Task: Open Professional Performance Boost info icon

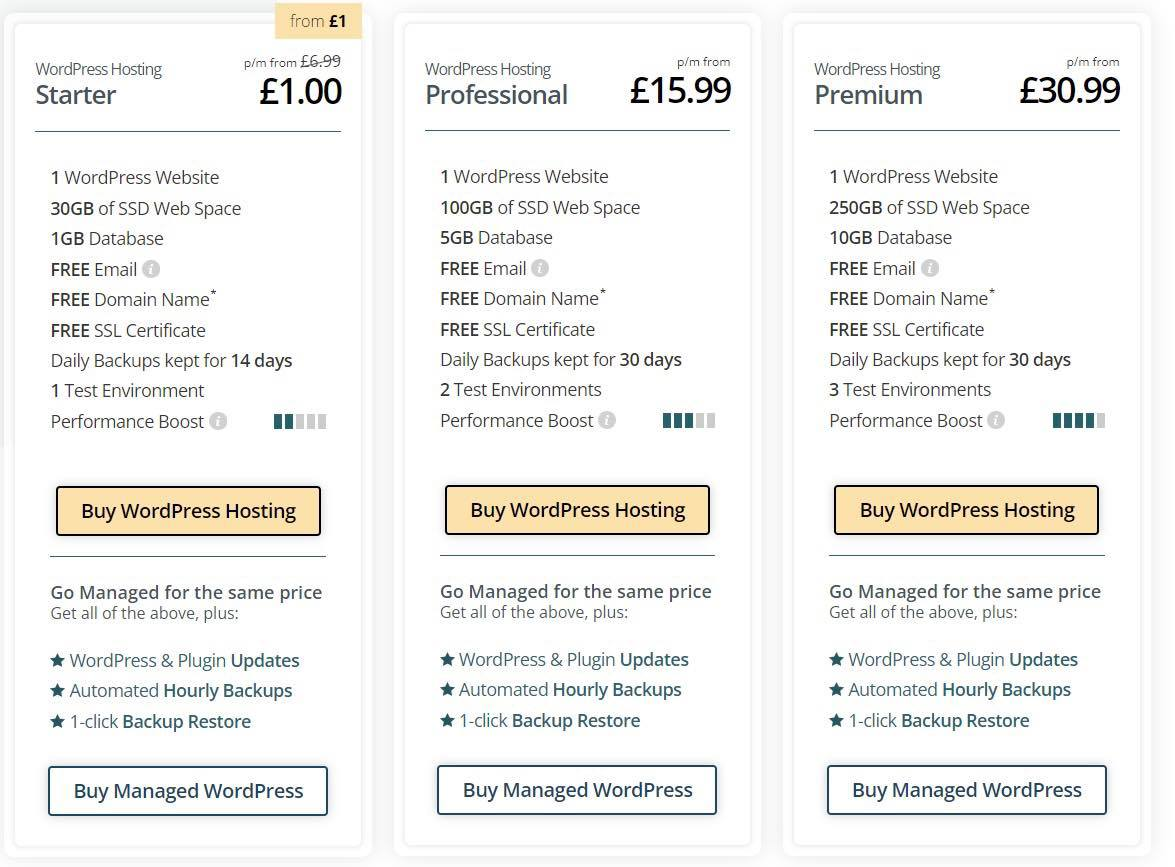Action: [608, 420]
